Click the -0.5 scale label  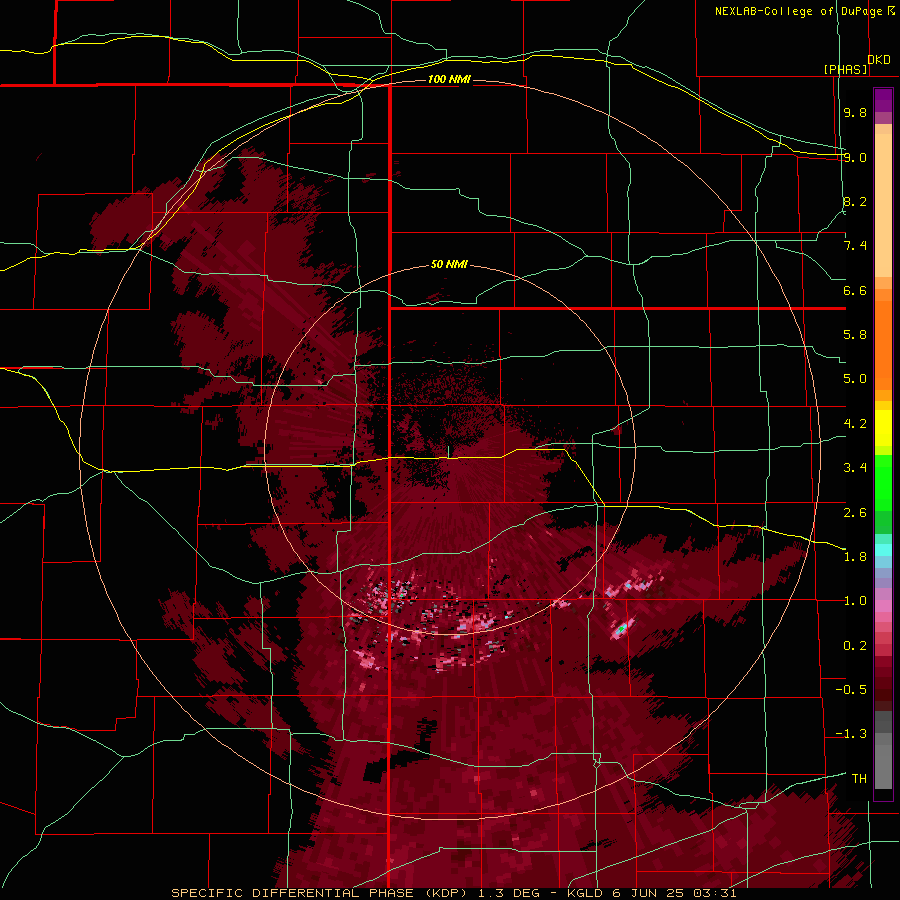[x=851, y=690]
